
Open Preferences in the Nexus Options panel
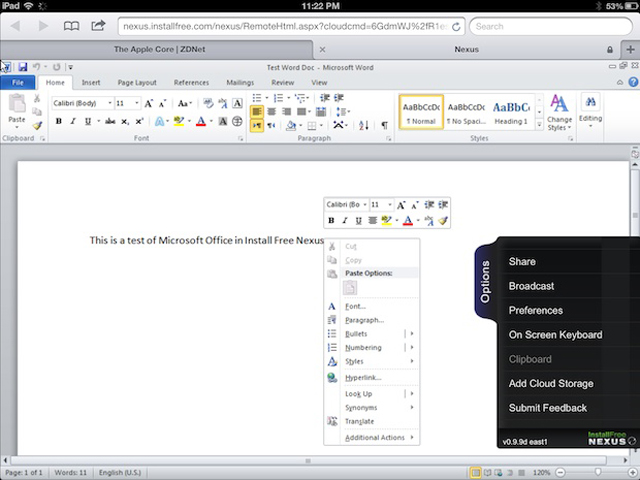[x=536, y=310]
